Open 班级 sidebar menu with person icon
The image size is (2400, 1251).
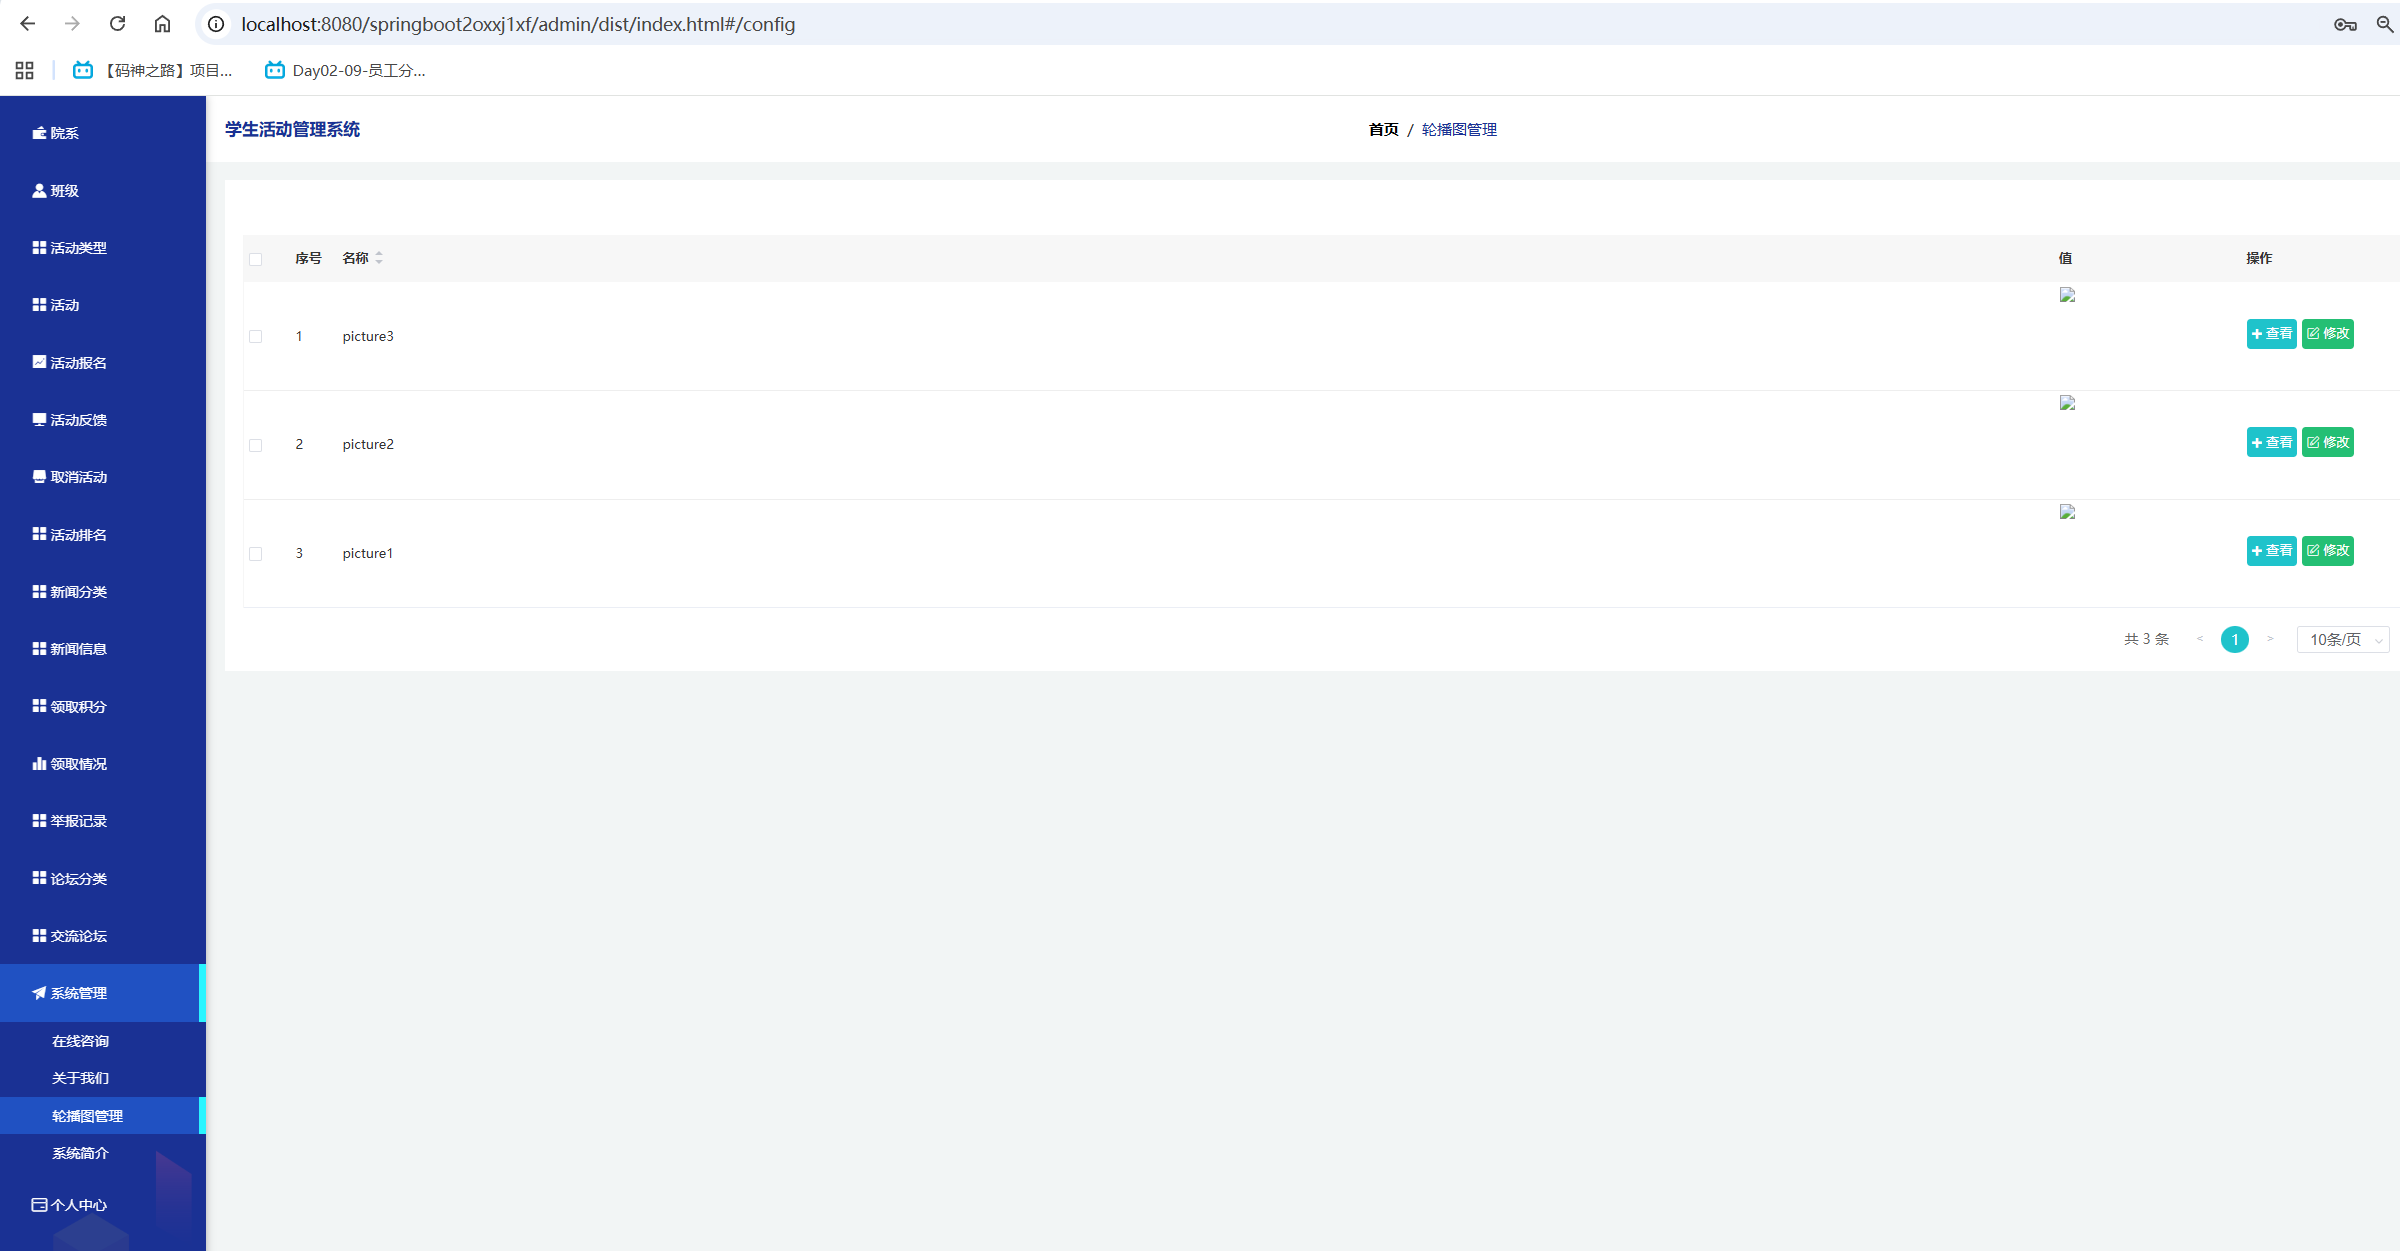point(64,191)
